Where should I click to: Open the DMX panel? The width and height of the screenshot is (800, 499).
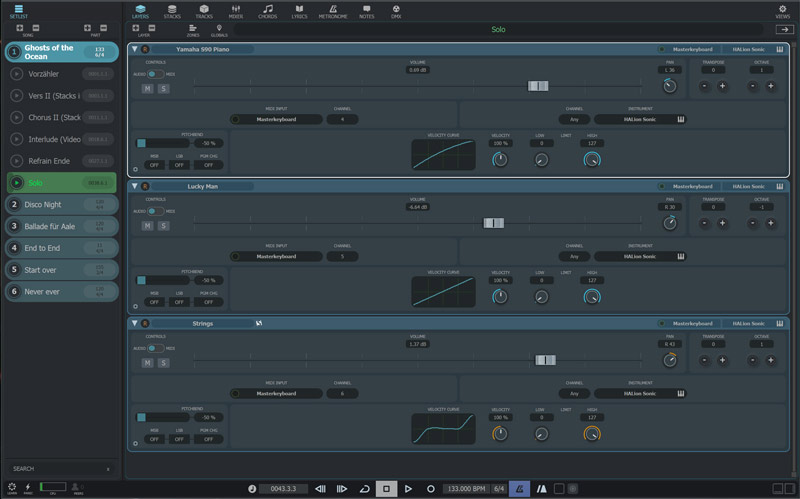(x=396, y=12)
